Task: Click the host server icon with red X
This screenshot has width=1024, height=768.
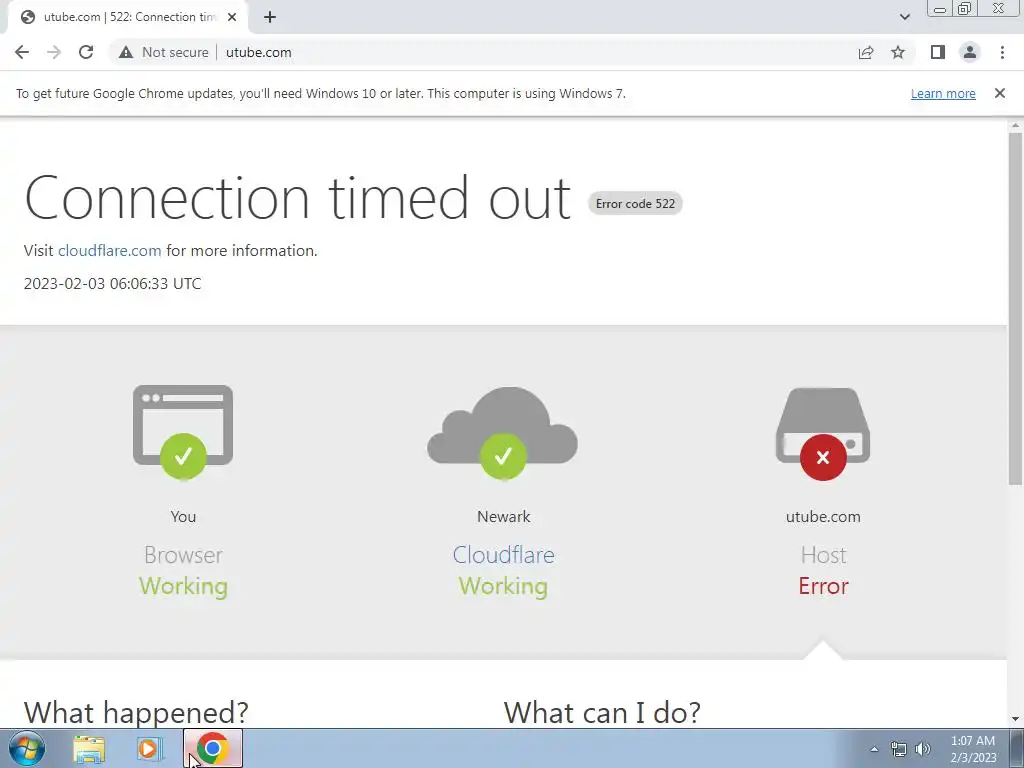Action: (x=823, y=433)
